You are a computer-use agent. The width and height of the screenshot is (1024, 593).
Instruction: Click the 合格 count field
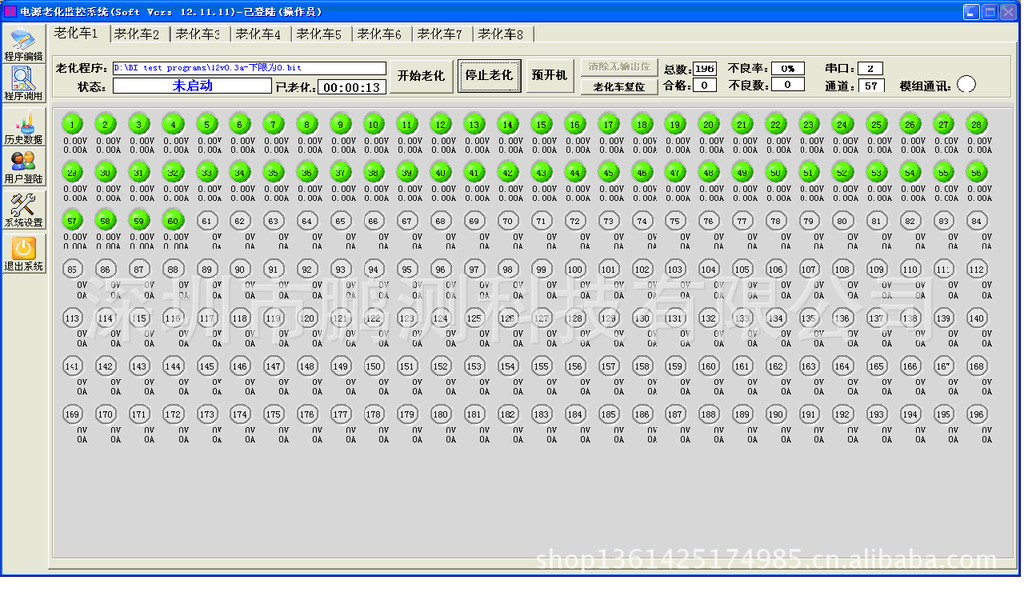pyautogui.click(x=704, y=85)
